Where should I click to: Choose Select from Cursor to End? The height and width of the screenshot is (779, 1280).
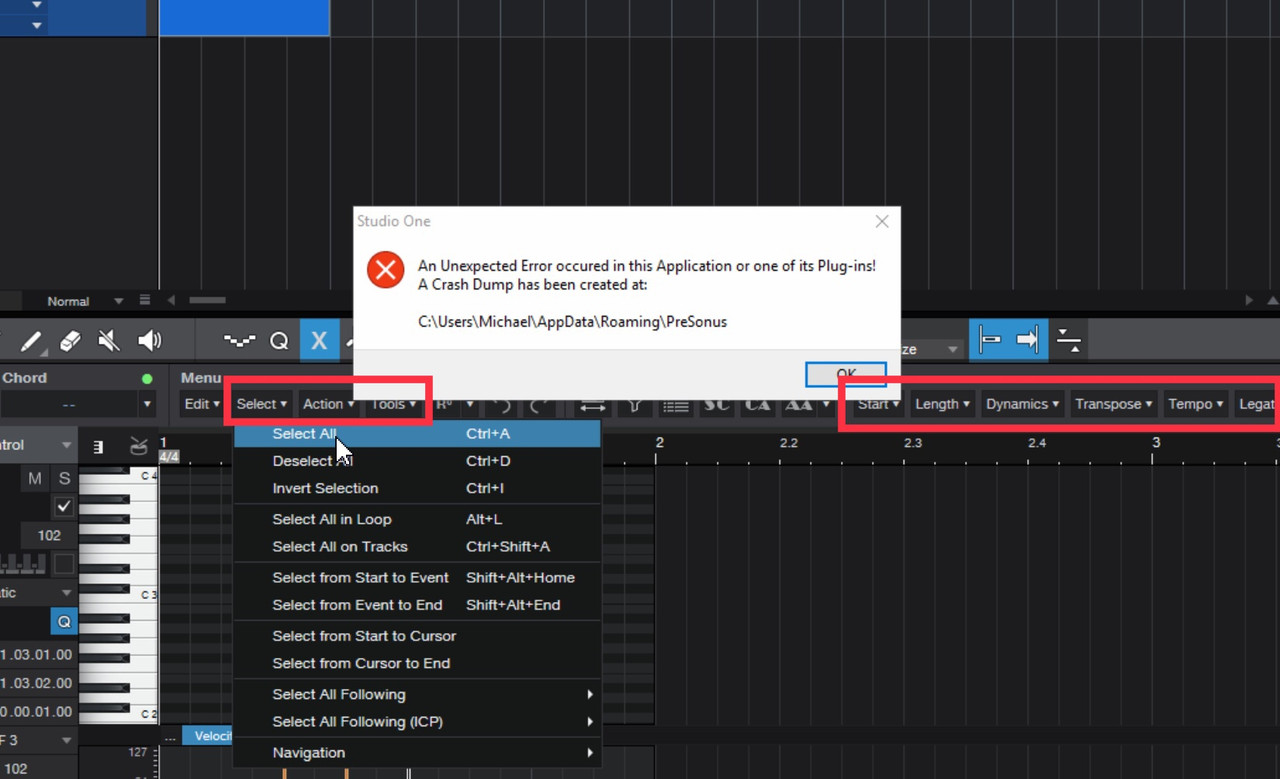point(417,663)
